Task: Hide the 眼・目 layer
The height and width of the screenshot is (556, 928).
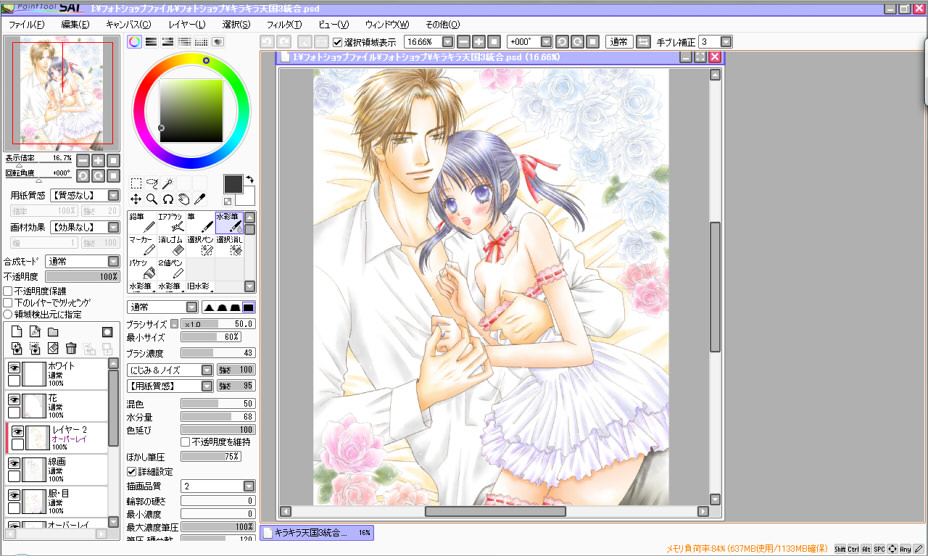Action: pos(14,495)
